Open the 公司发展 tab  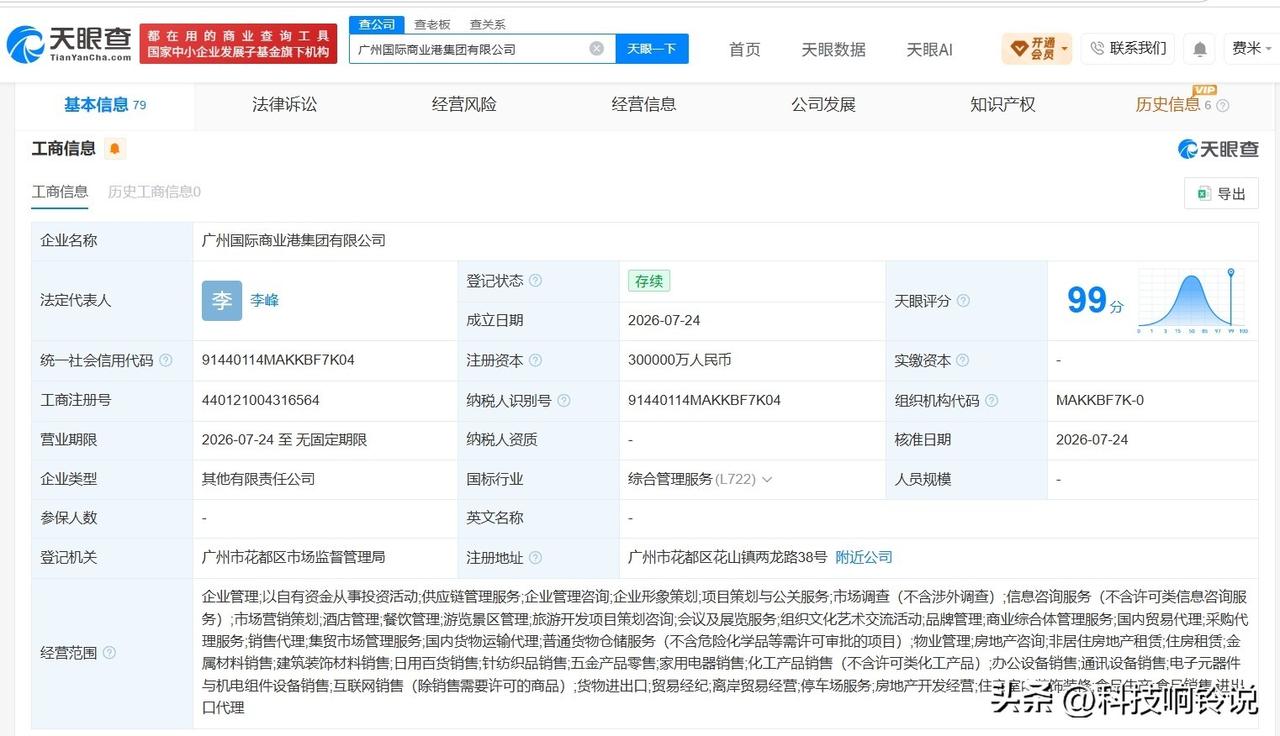pos(823,104)
